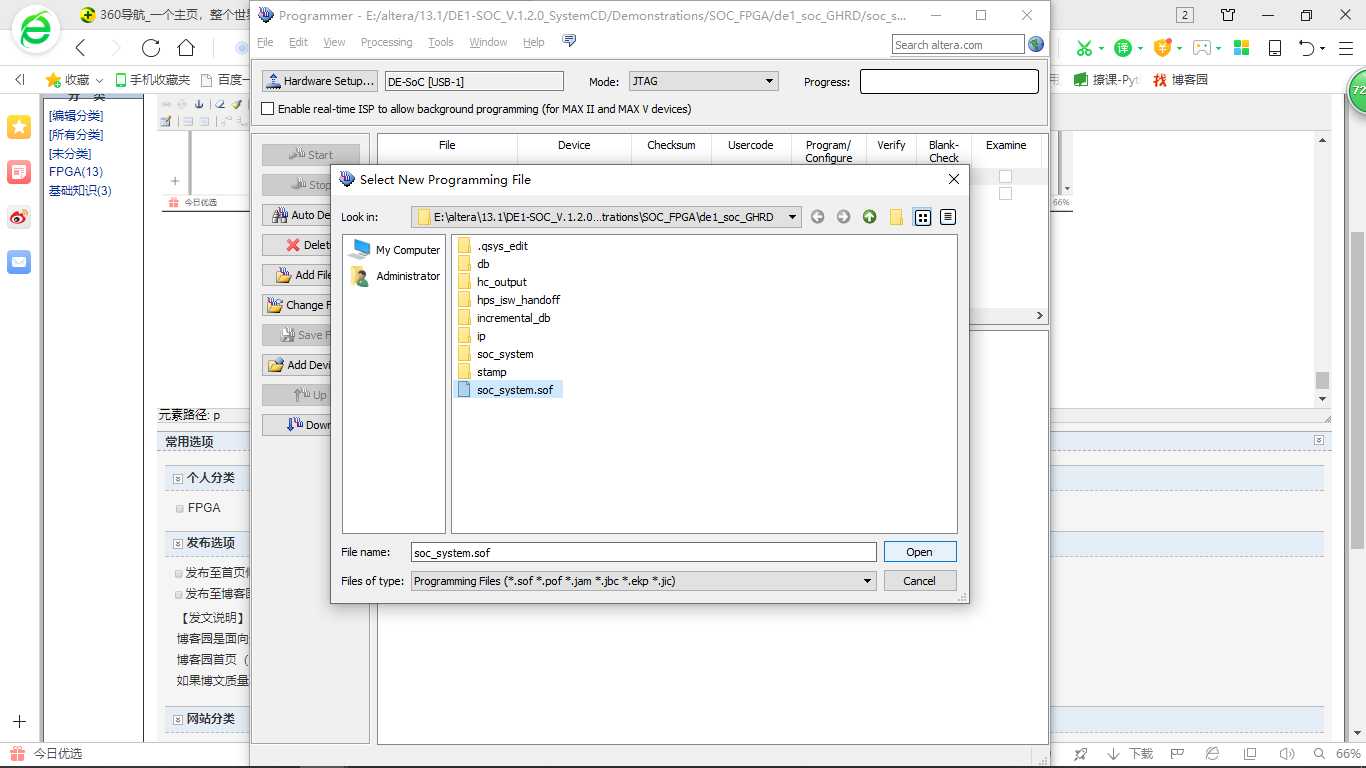This screenshot has height=768, width=1366.
Task: Click the mobile device icon in browser toolbar
Action: coord(1275,48)
